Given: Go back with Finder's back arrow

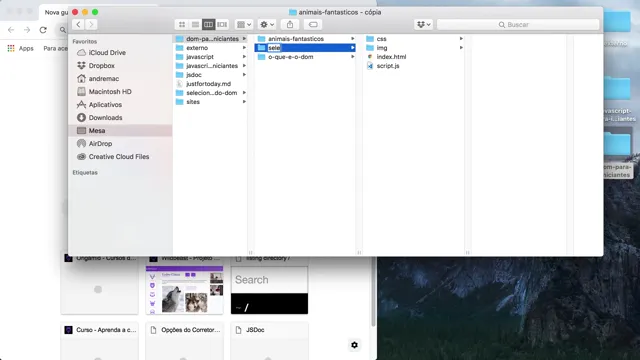Looking at the screenshot, I should [x=78, y=24].
